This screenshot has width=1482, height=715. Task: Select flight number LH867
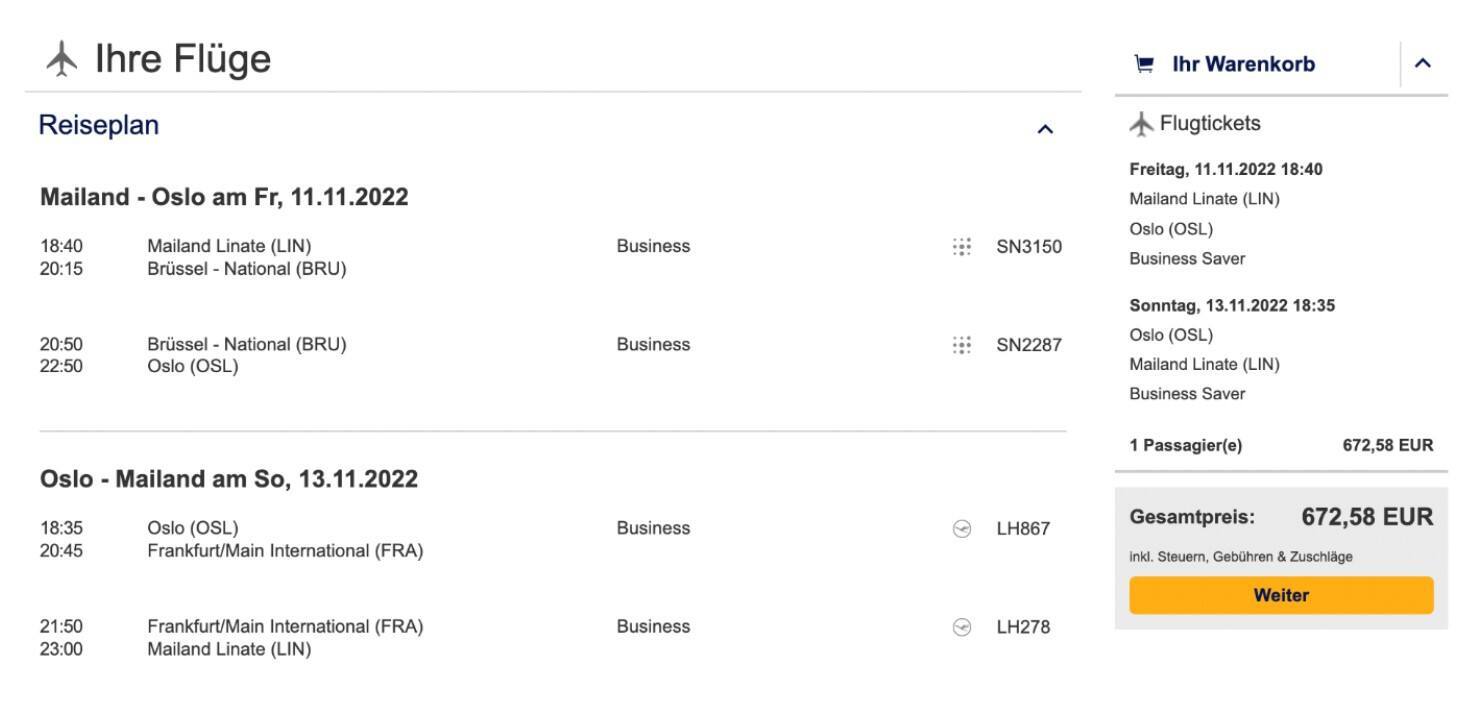pos(1023,529)
